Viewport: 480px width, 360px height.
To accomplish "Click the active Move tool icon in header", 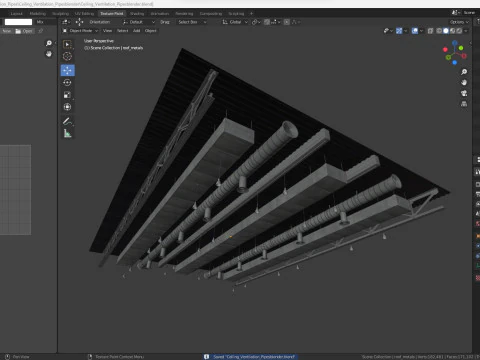I will pos(79,22).
